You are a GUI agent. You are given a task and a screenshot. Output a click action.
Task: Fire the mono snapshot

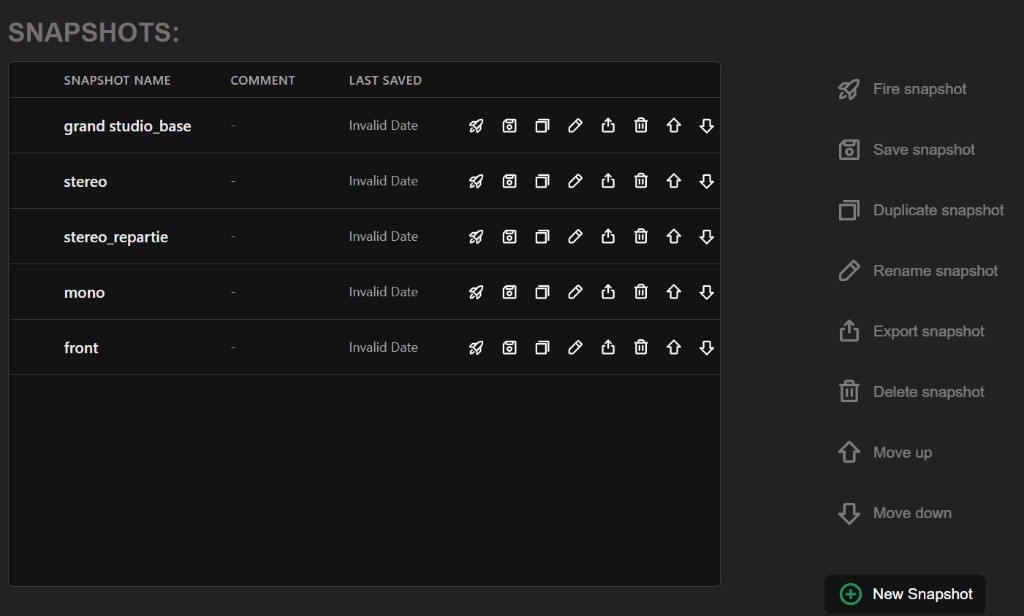476,292
